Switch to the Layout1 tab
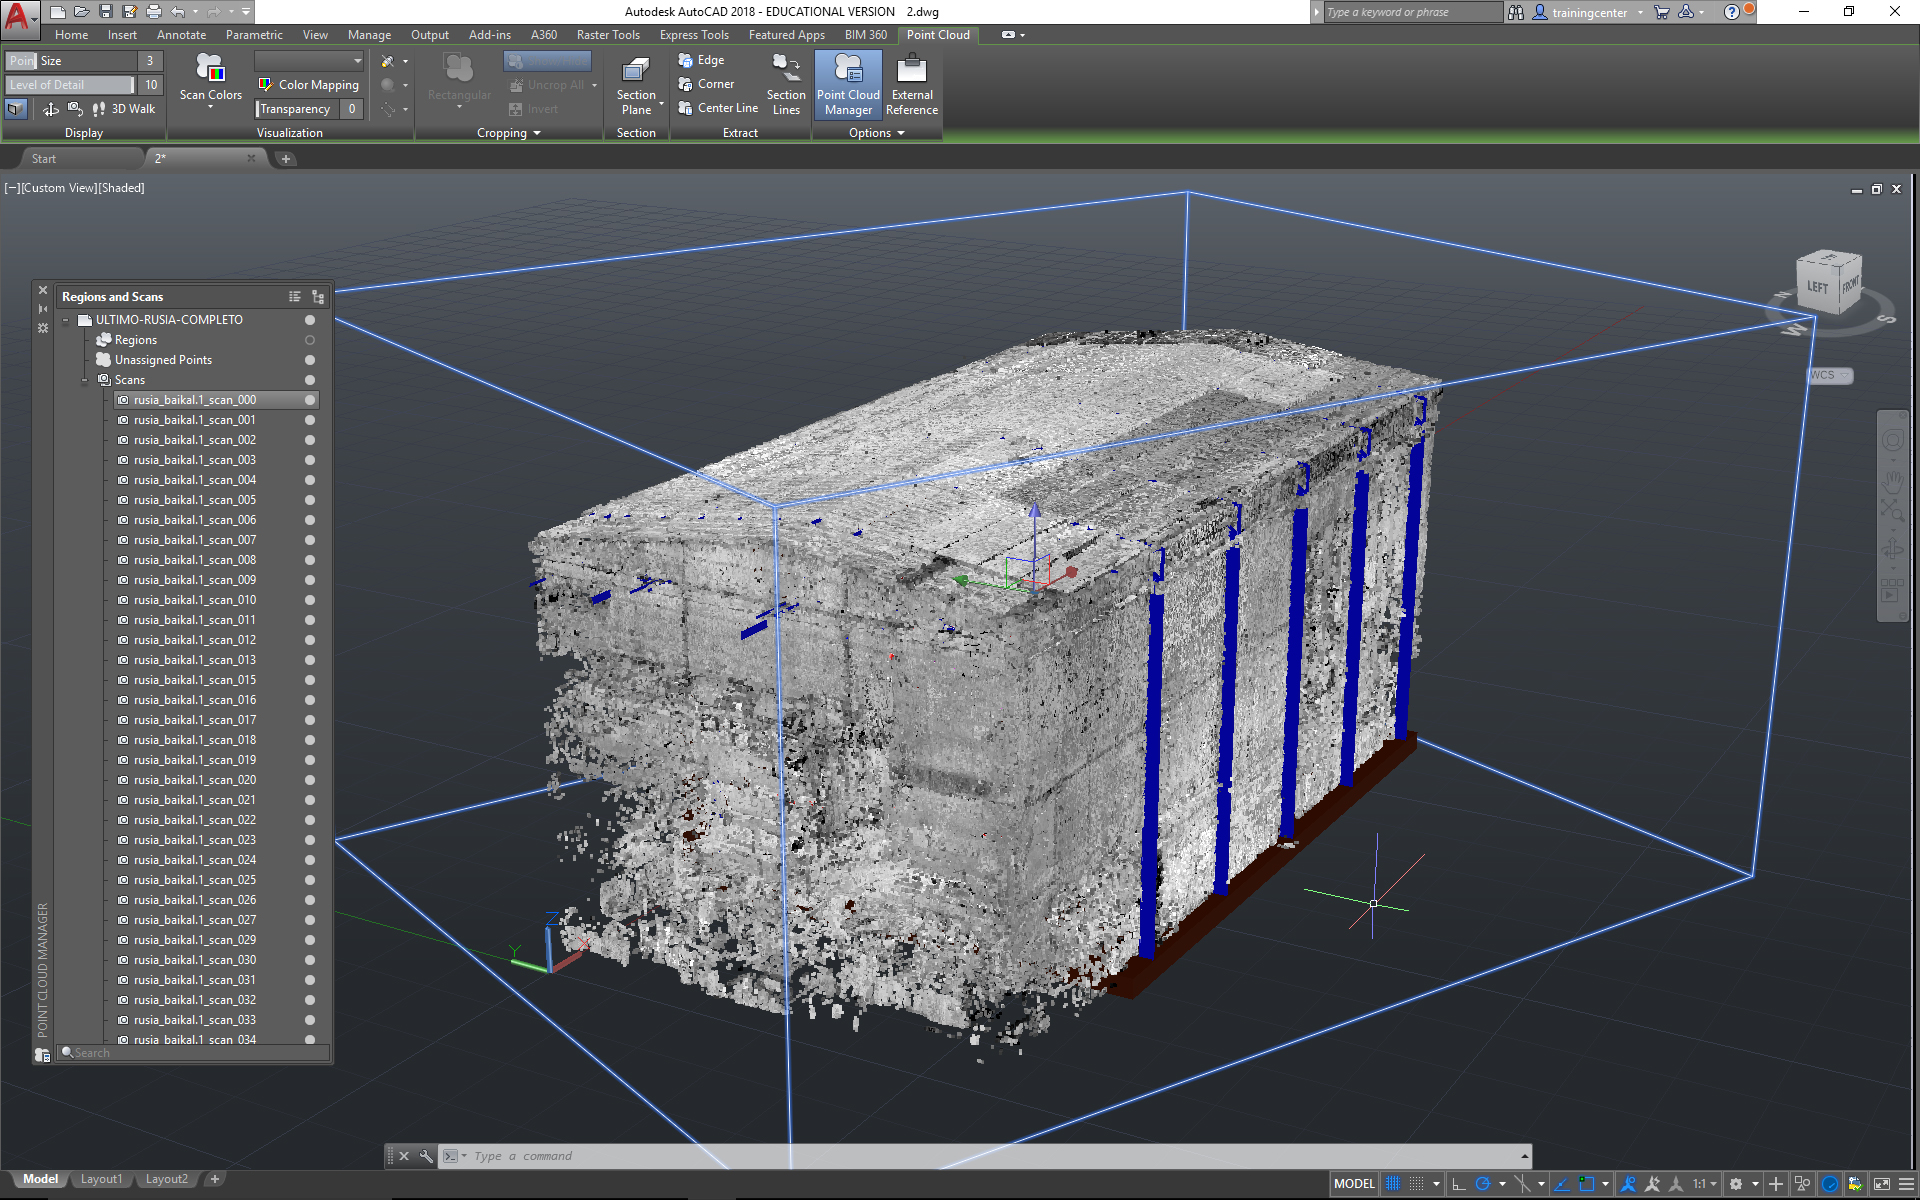The width and height of the screenshot is (1920, 1200). 101,1179
